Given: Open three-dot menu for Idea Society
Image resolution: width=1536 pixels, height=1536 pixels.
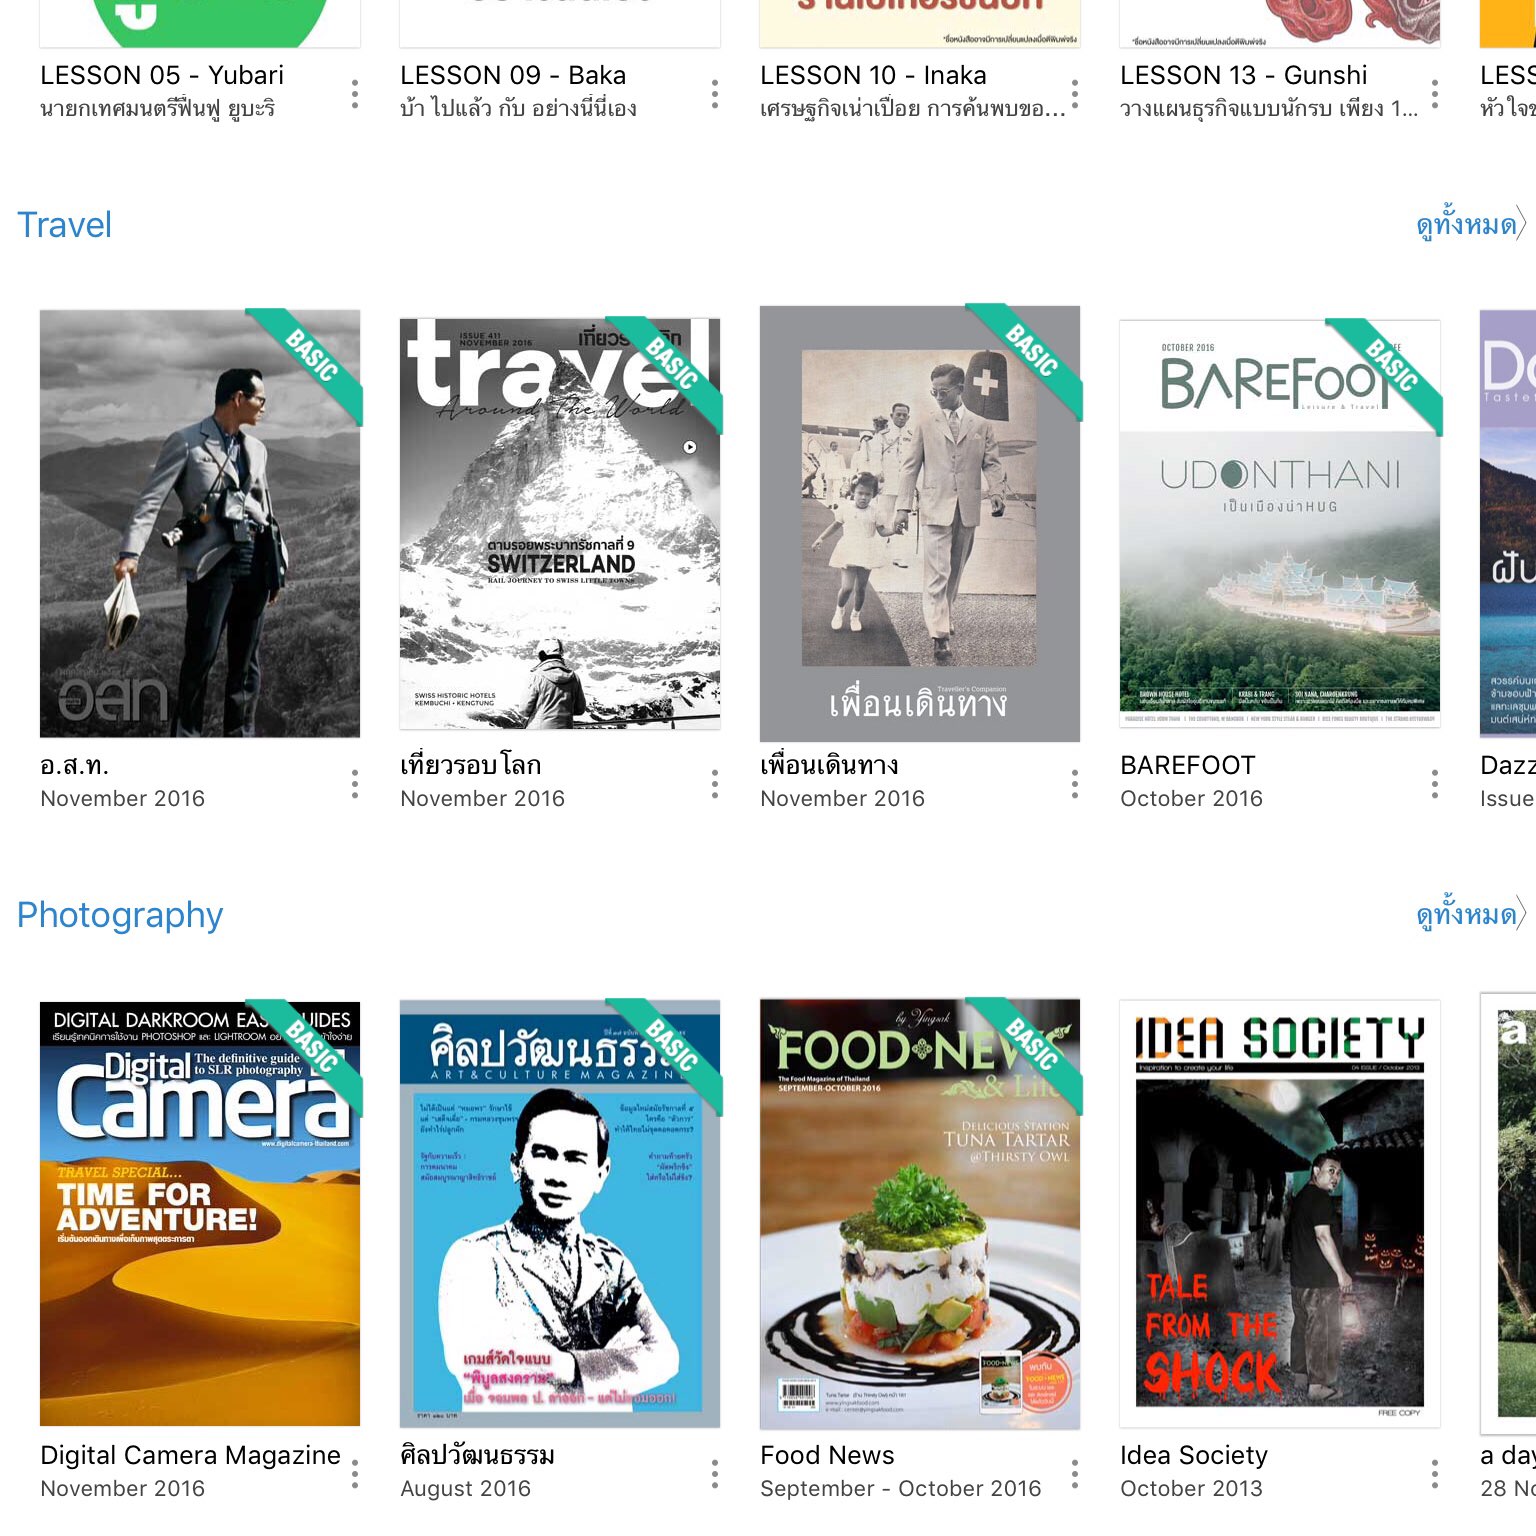Looking at the screenshot, I should coord(1435,1473).
